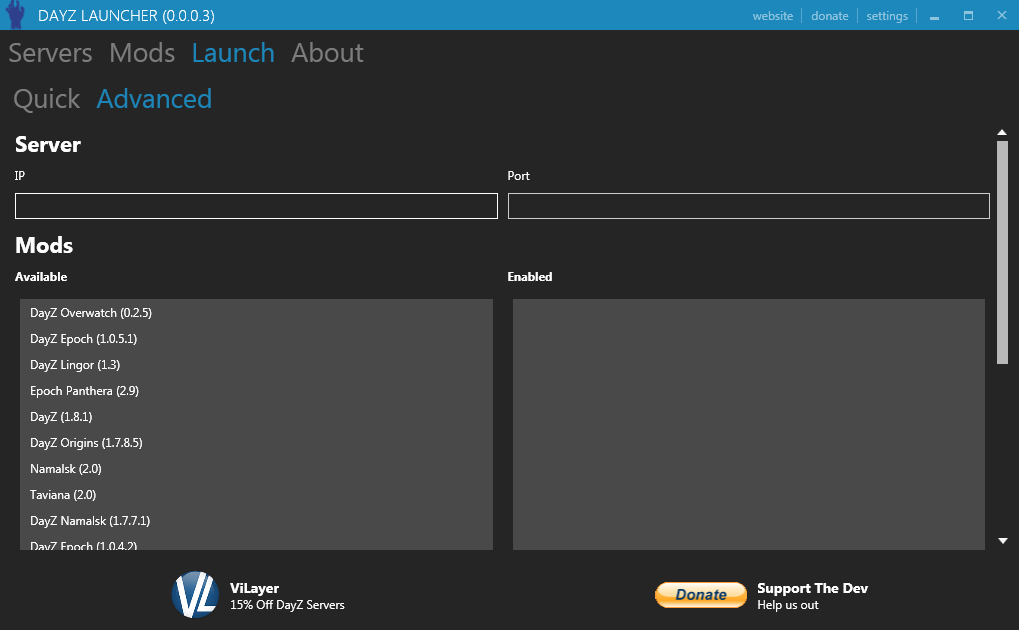Select DayZ Epoch (1.0.5.1) mod
This screenshot has height=630, width=1019.
click(x=256, y=339)
